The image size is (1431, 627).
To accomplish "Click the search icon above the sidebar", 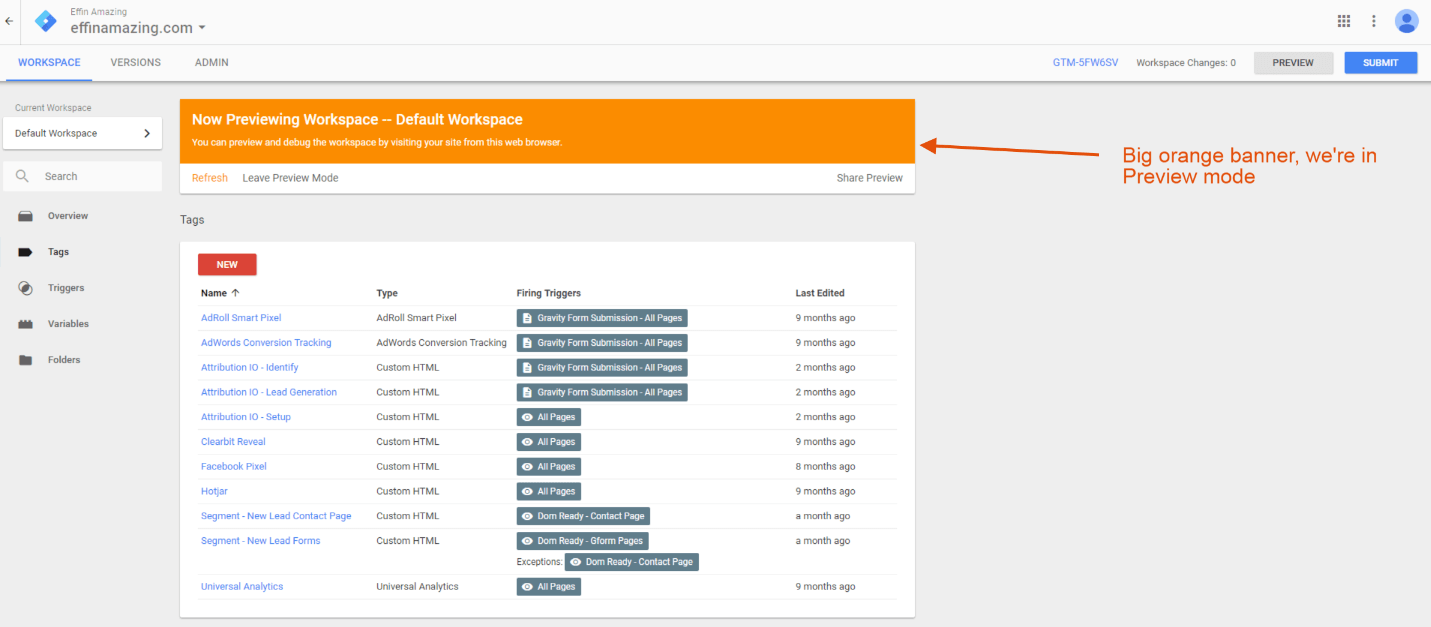I will pos(22,176).
